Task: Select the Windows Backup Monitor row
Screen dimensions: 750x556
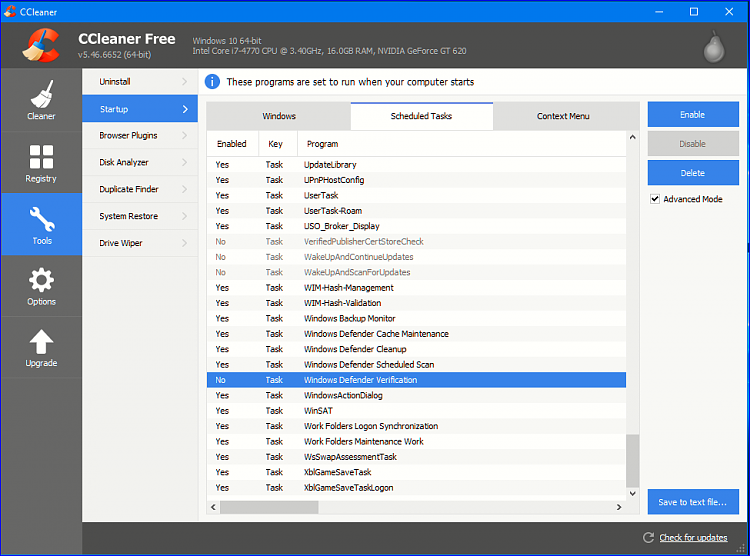Action: point(416,318)
